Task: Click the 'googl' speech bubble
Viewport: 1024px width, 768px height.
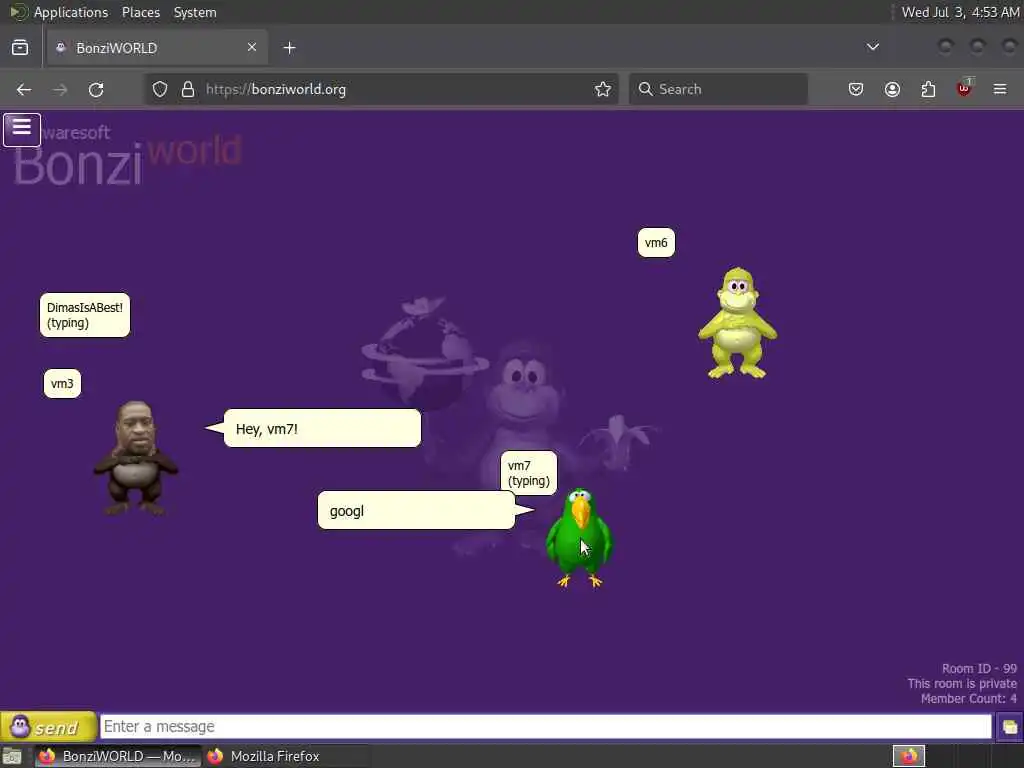Action: coord(416,510)
